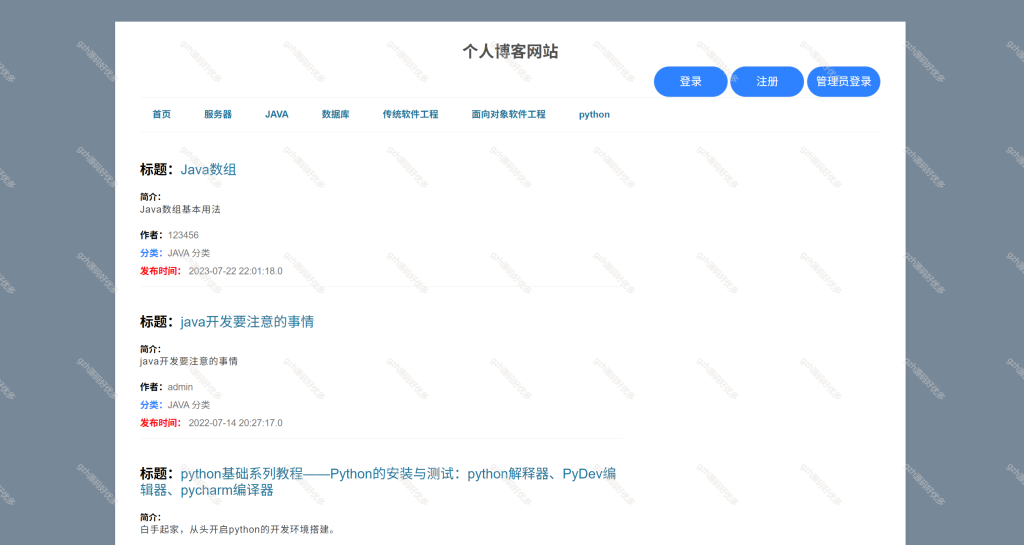The height and width of the screenshot is (545, 1024).
Task: Click the JAVA 分类 text under java开发要注意的事情
Action: coord(189,405)
